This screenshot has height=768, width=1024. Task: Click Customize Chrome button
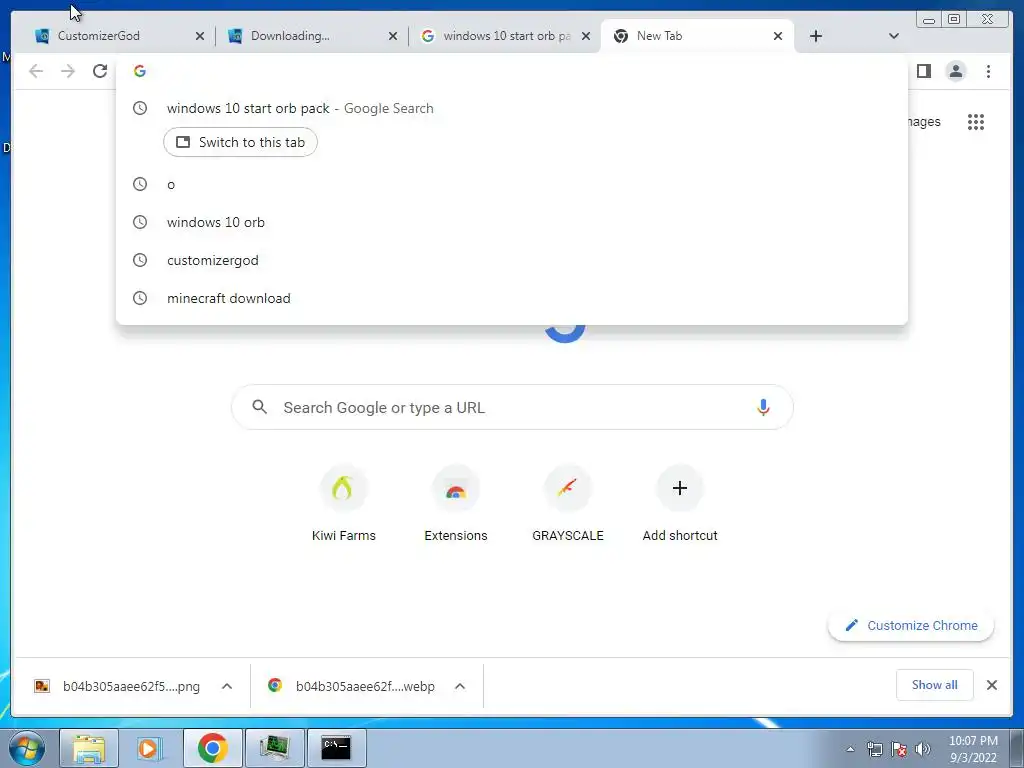tap(911, 626)
